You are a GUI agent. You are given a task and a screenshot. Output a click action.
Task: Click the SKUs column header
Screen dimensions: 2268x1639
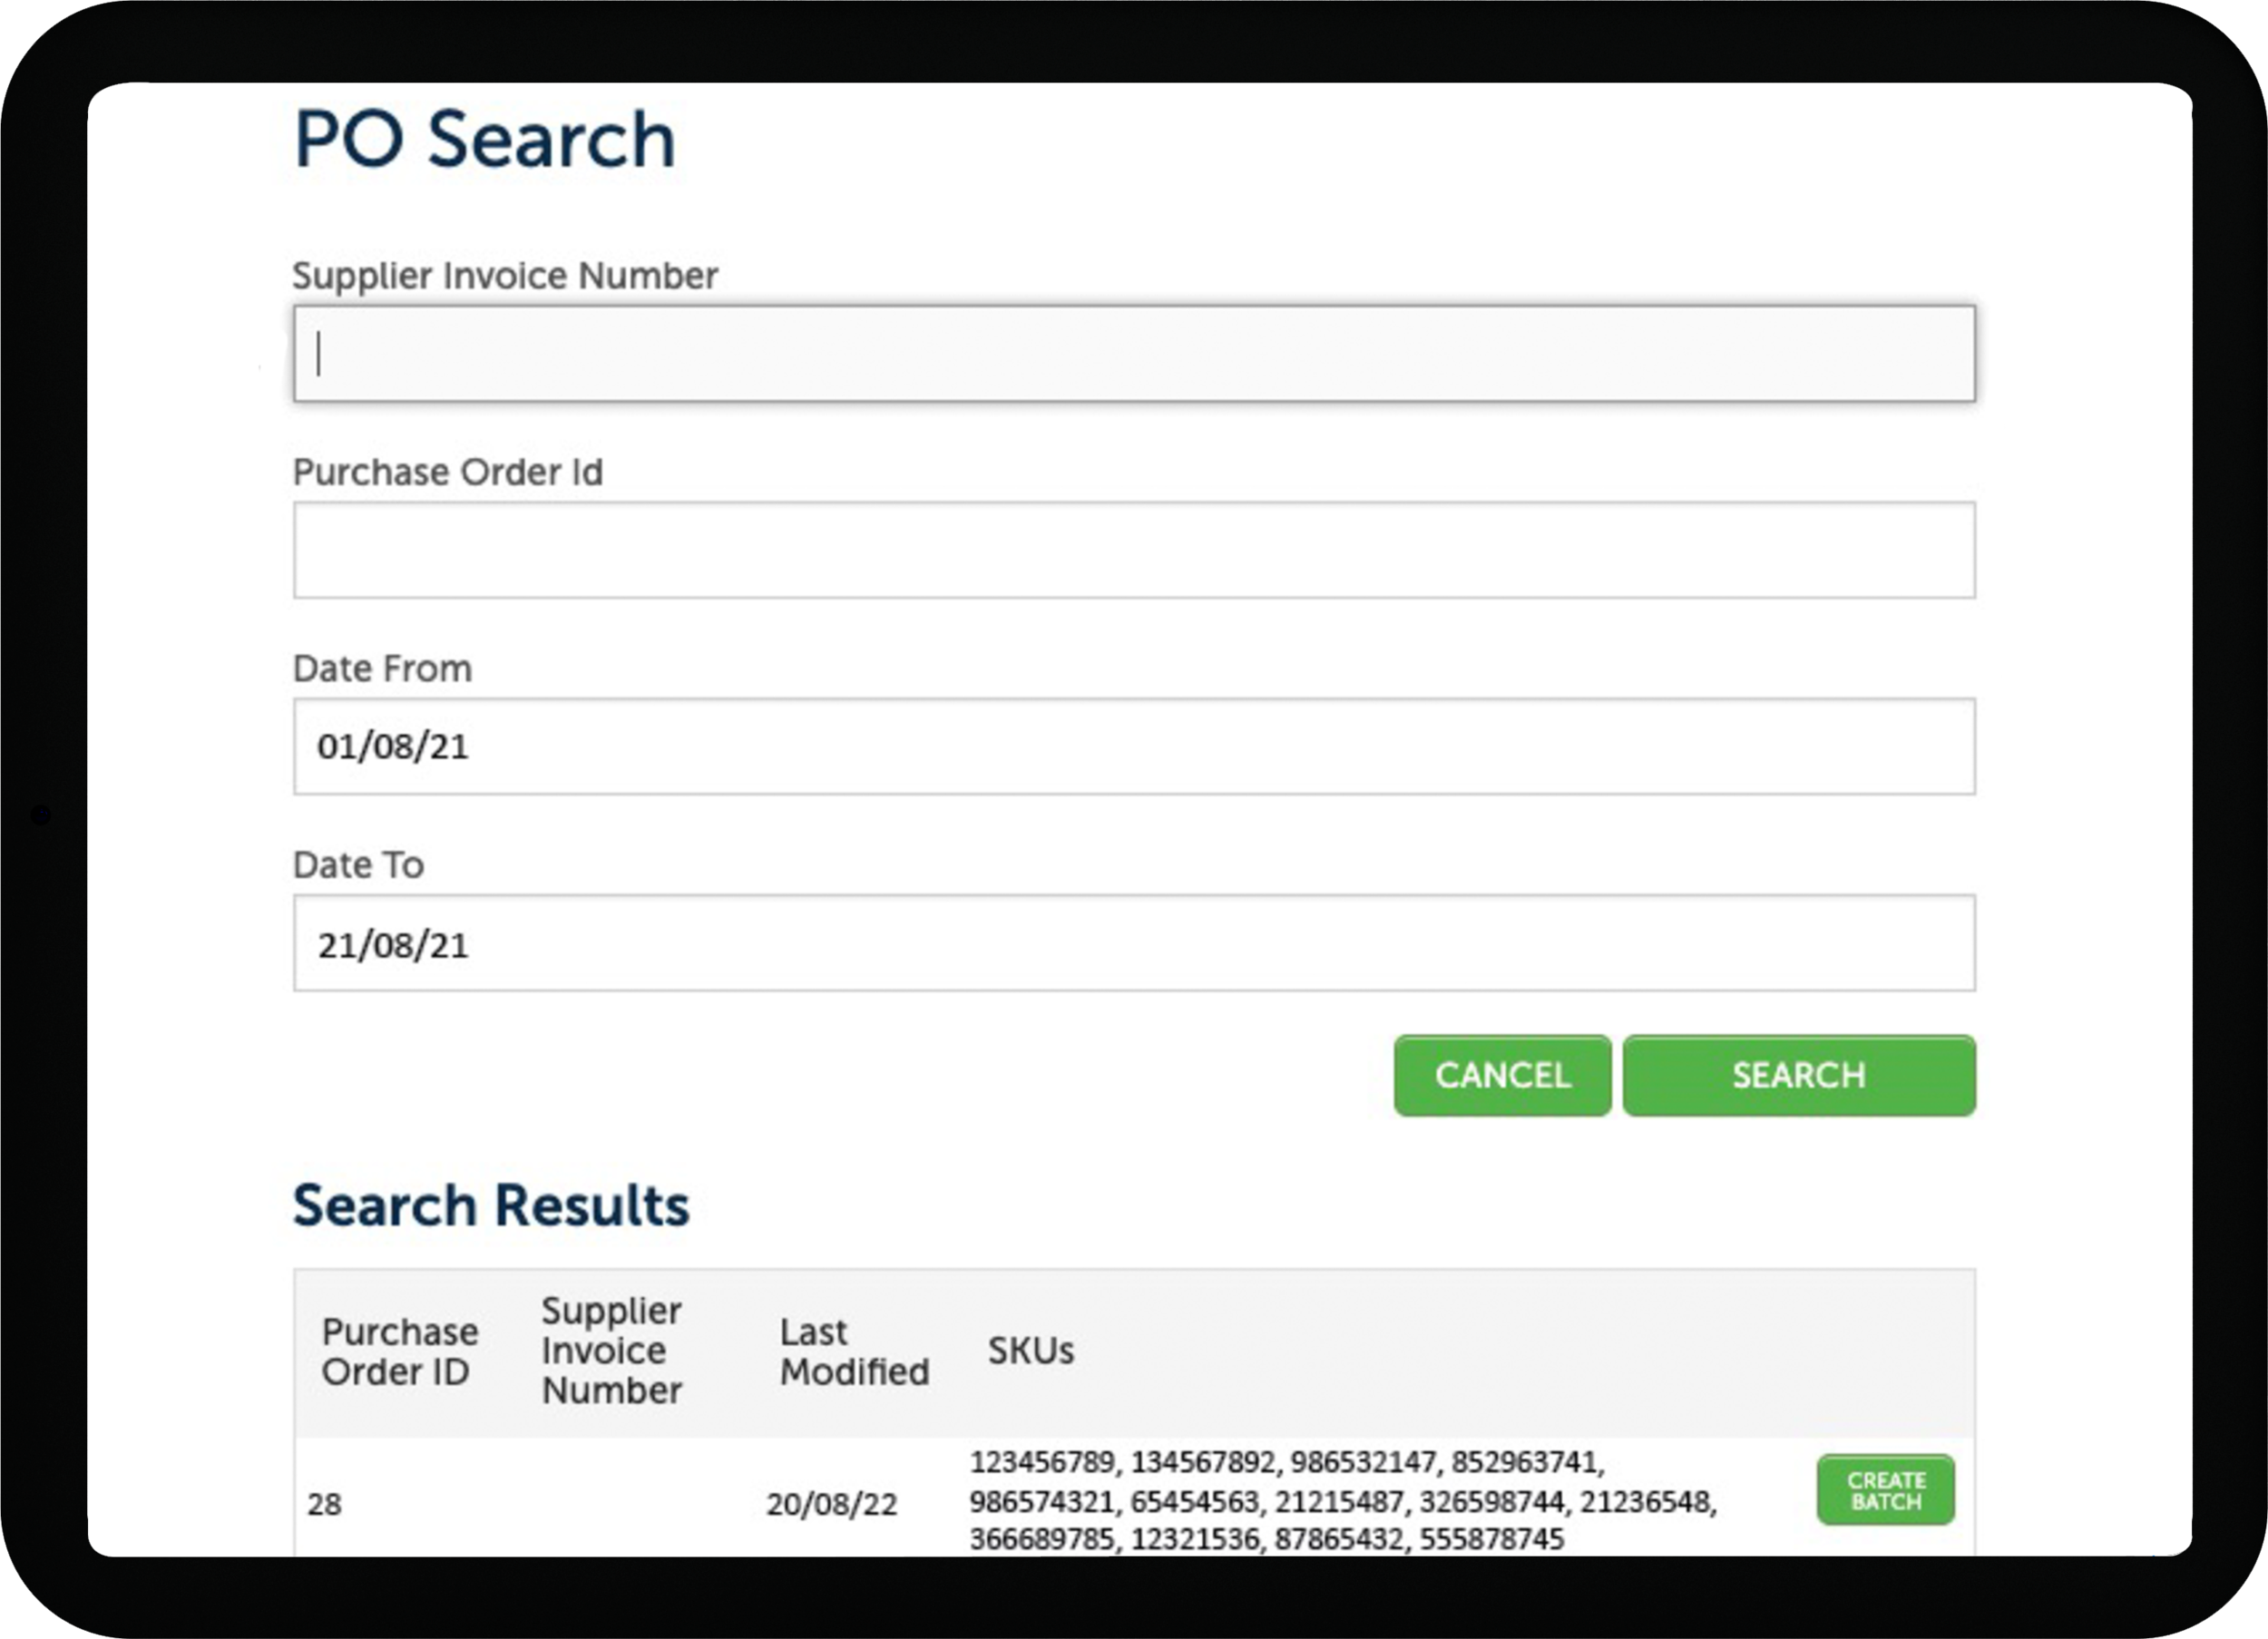(x=1030, y=1351)
